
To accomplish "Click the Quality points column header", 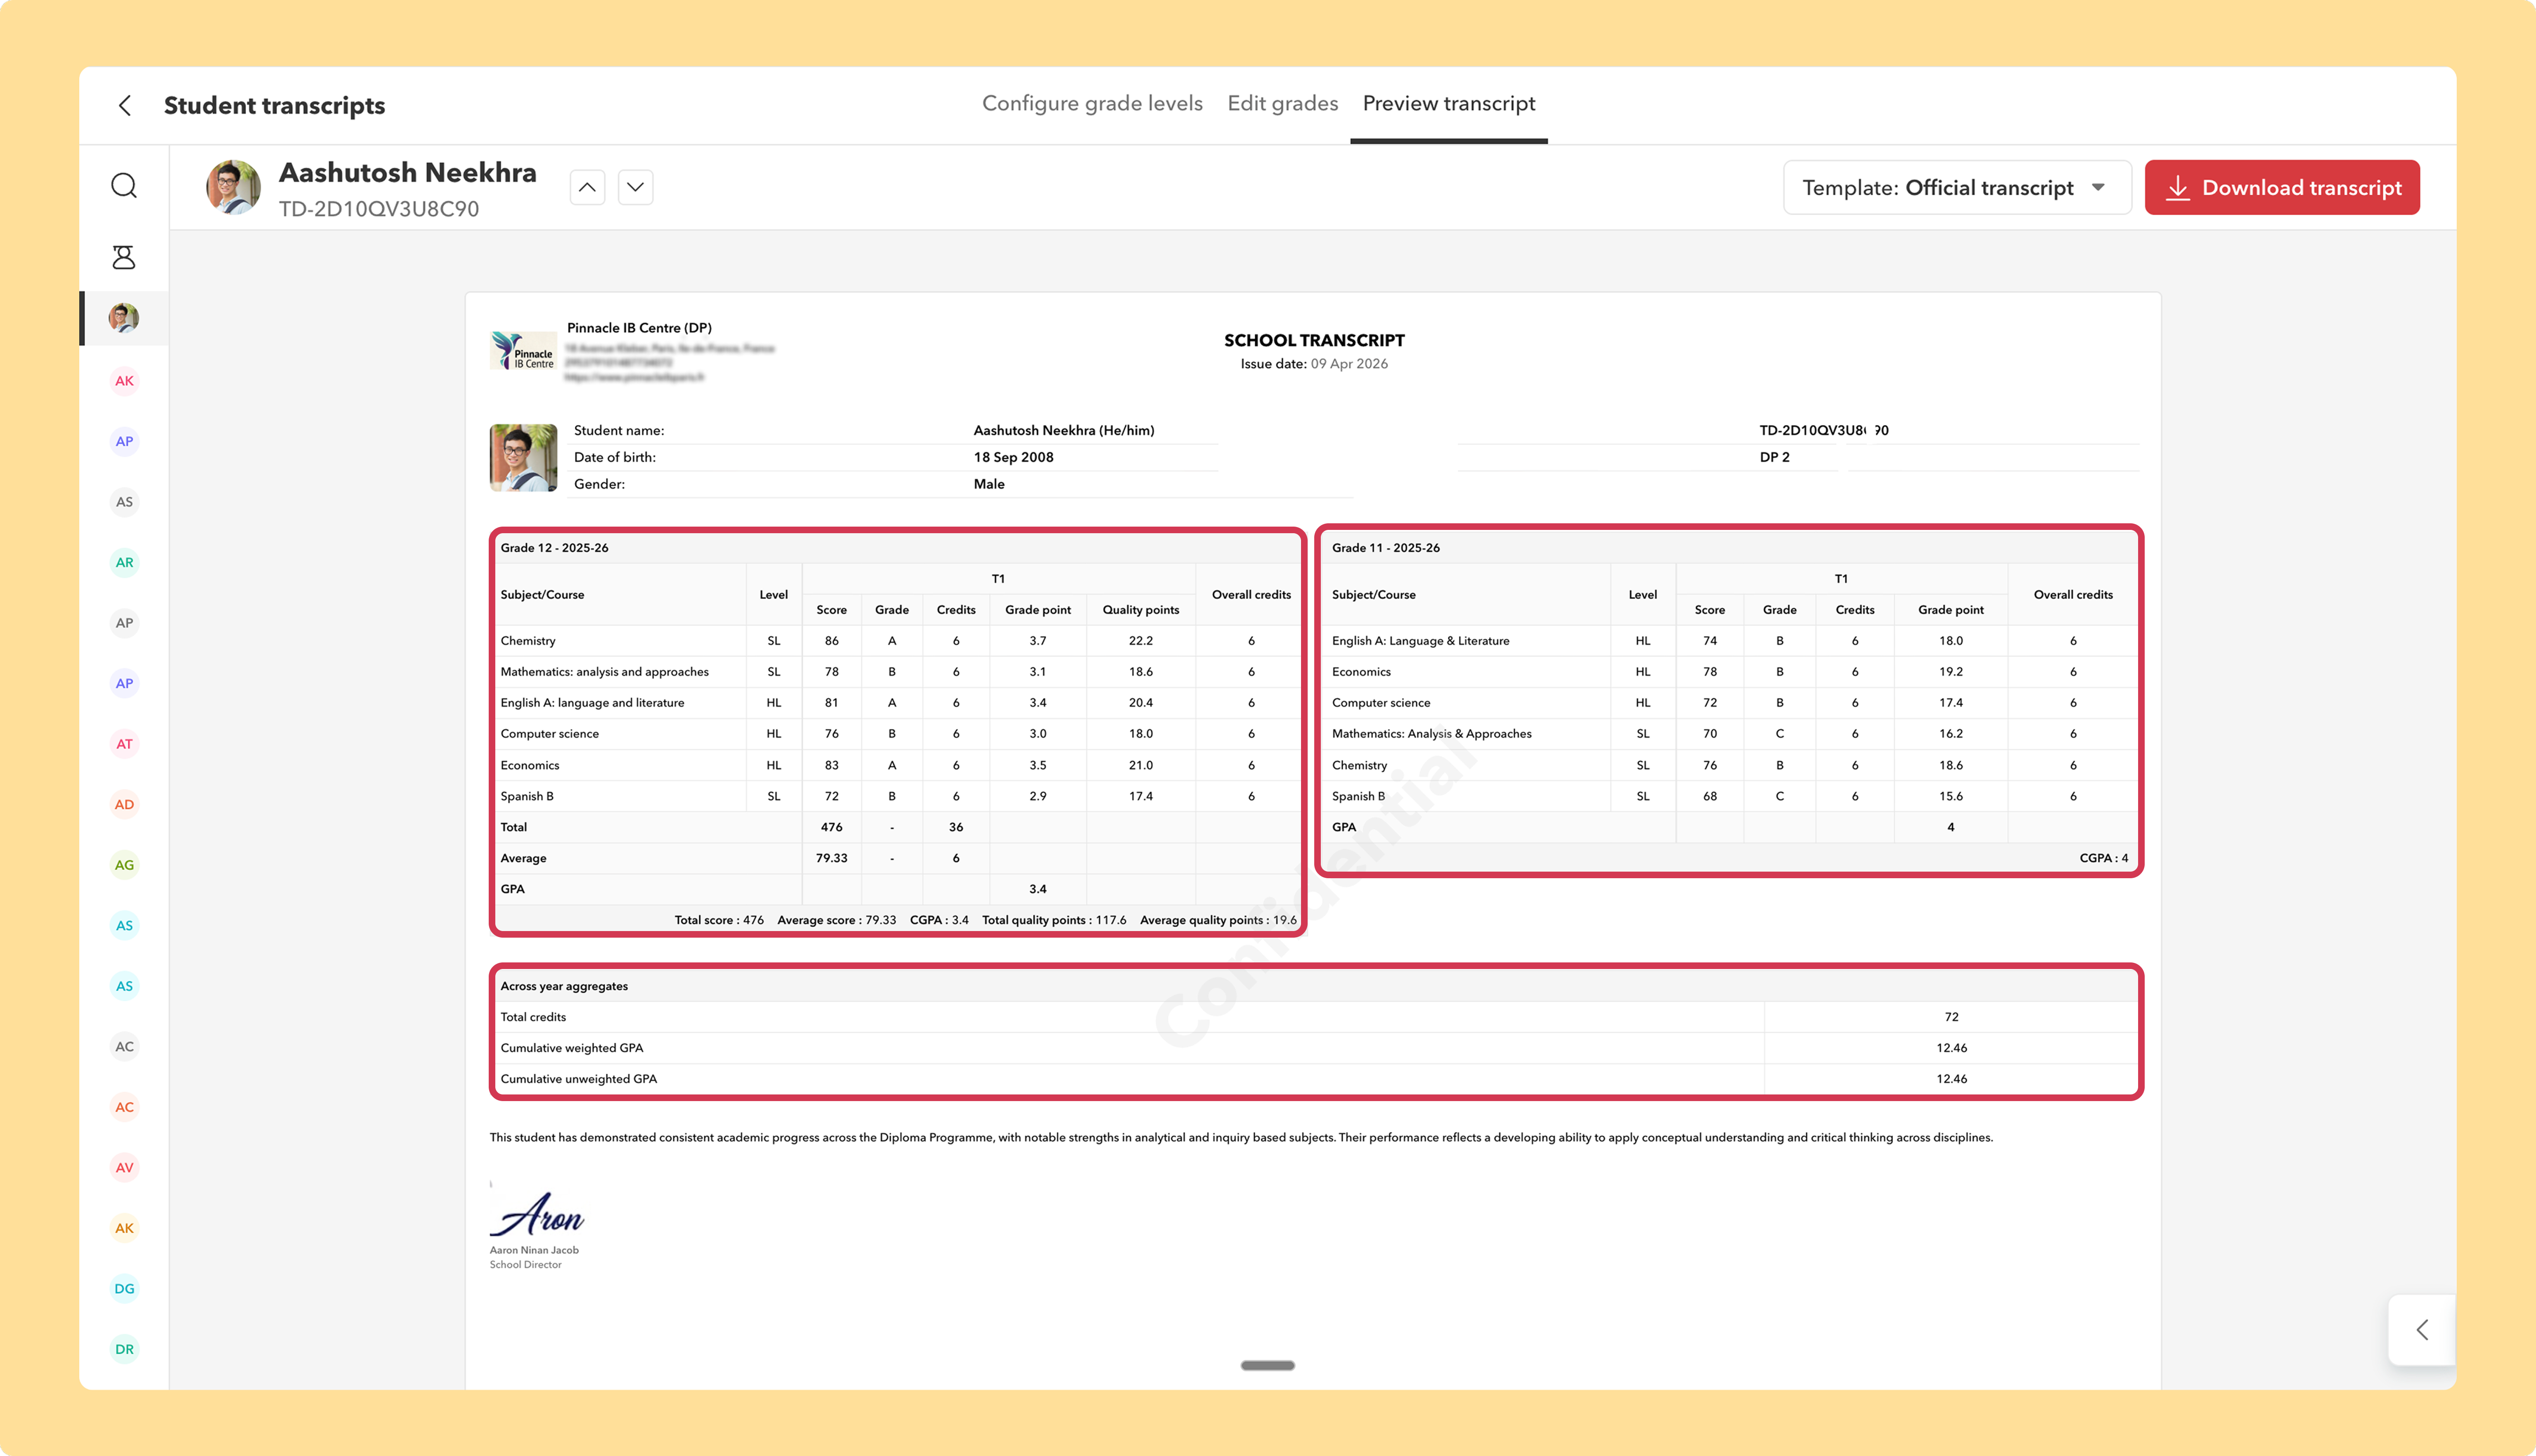I will tap(1141, 610).
